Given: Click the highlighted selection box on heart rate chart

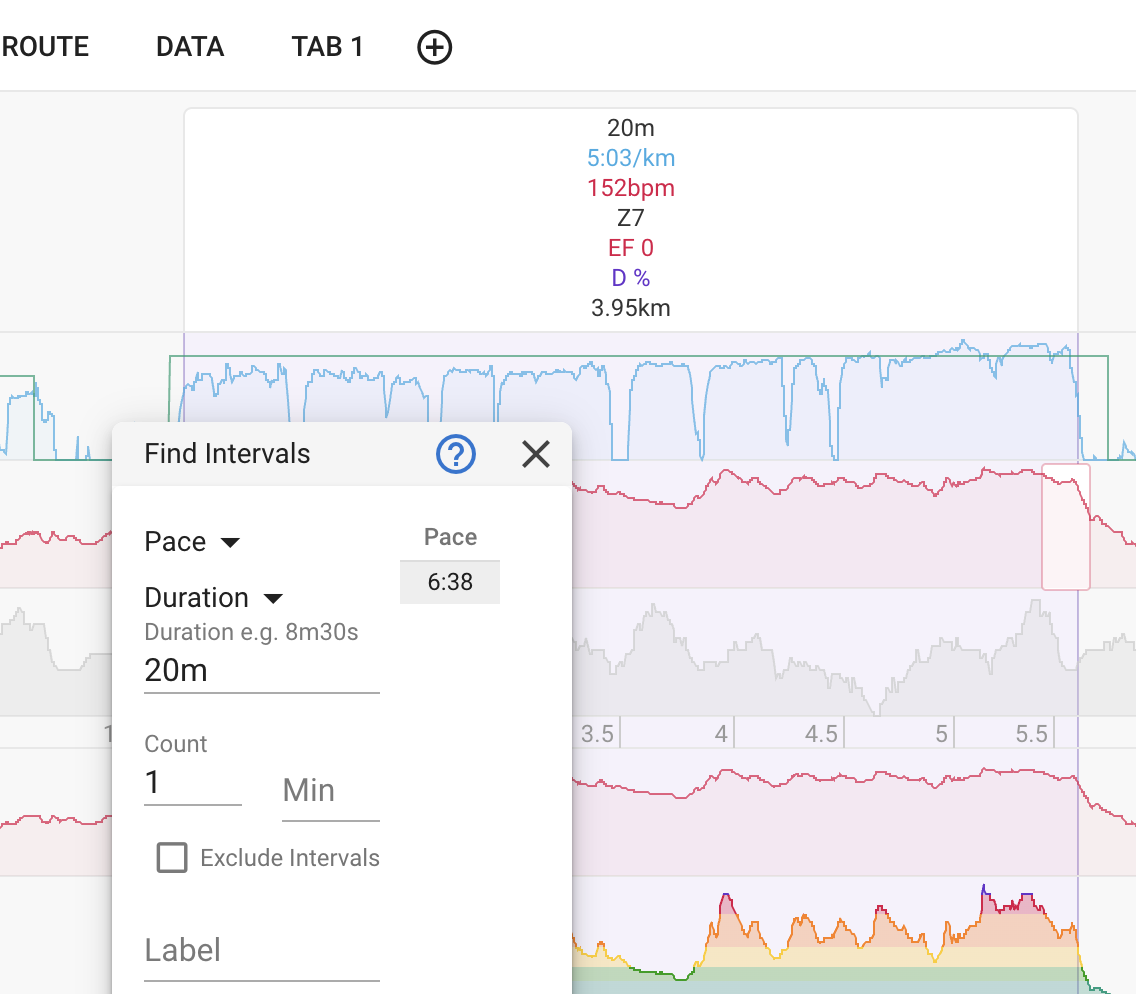Looking at the screenshot, I should (1065, 526).
